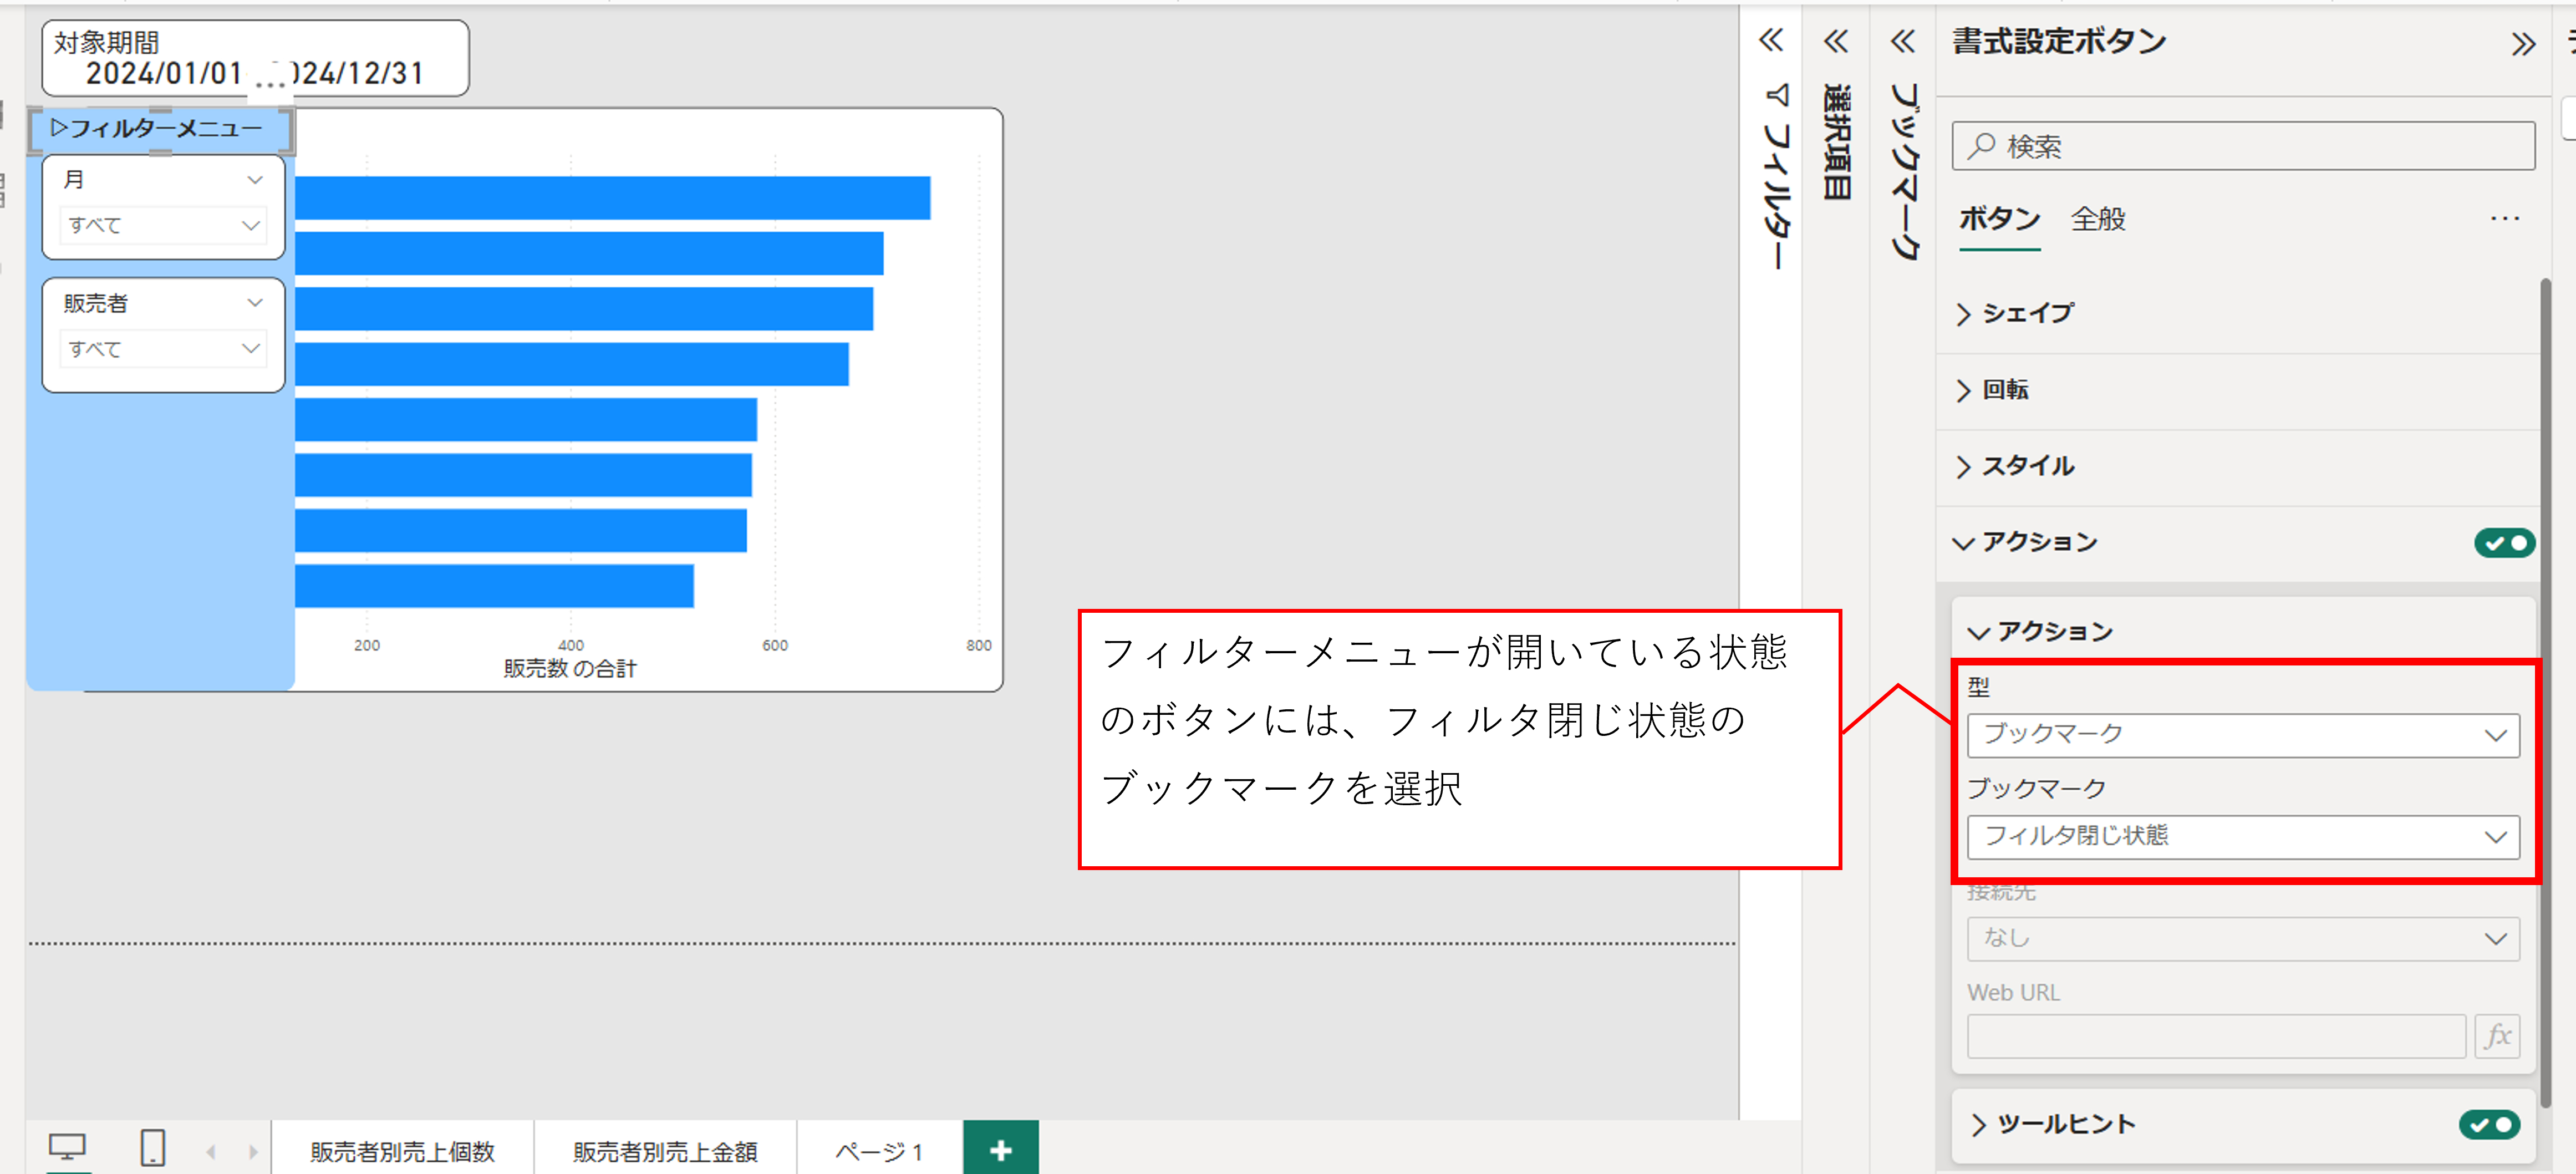Open the 販売者 slicer value dropdown すべて
Screen dimensions: 2576x1174
pos(164,348)
